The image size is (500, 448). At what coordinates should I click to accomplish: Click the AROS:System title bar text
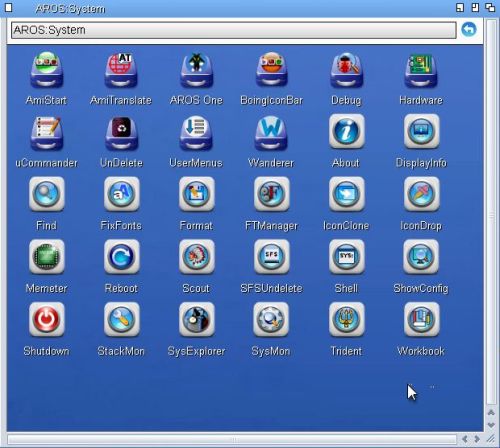coord(70,9)
